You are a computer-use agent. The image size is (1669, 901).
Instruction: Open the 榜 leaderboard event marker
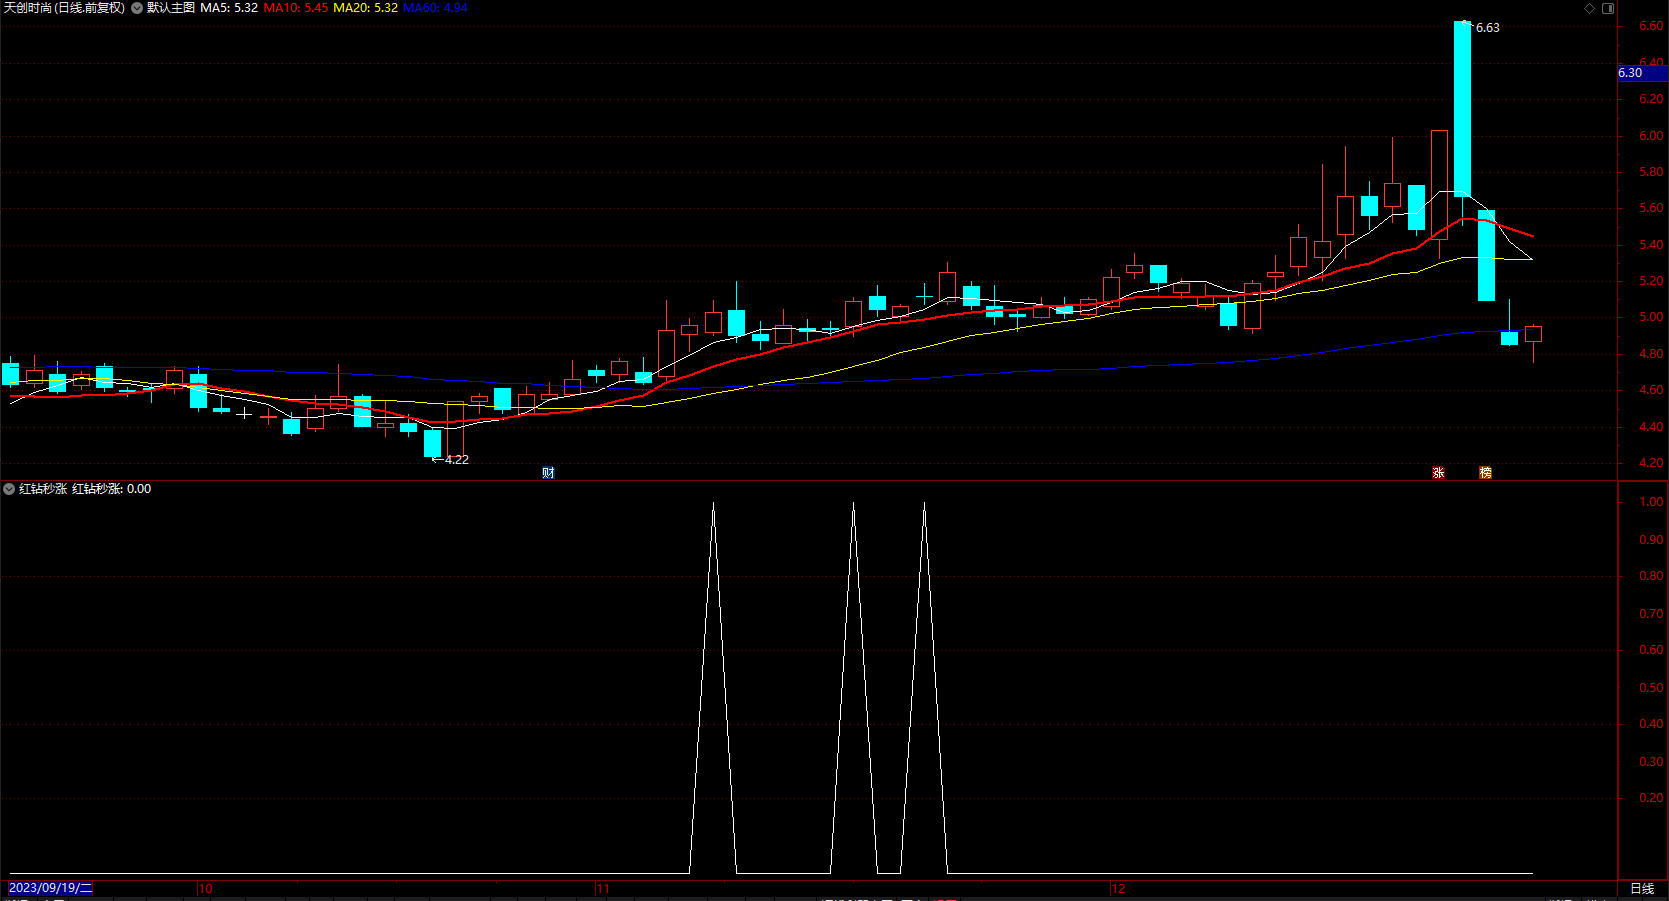1485,473
